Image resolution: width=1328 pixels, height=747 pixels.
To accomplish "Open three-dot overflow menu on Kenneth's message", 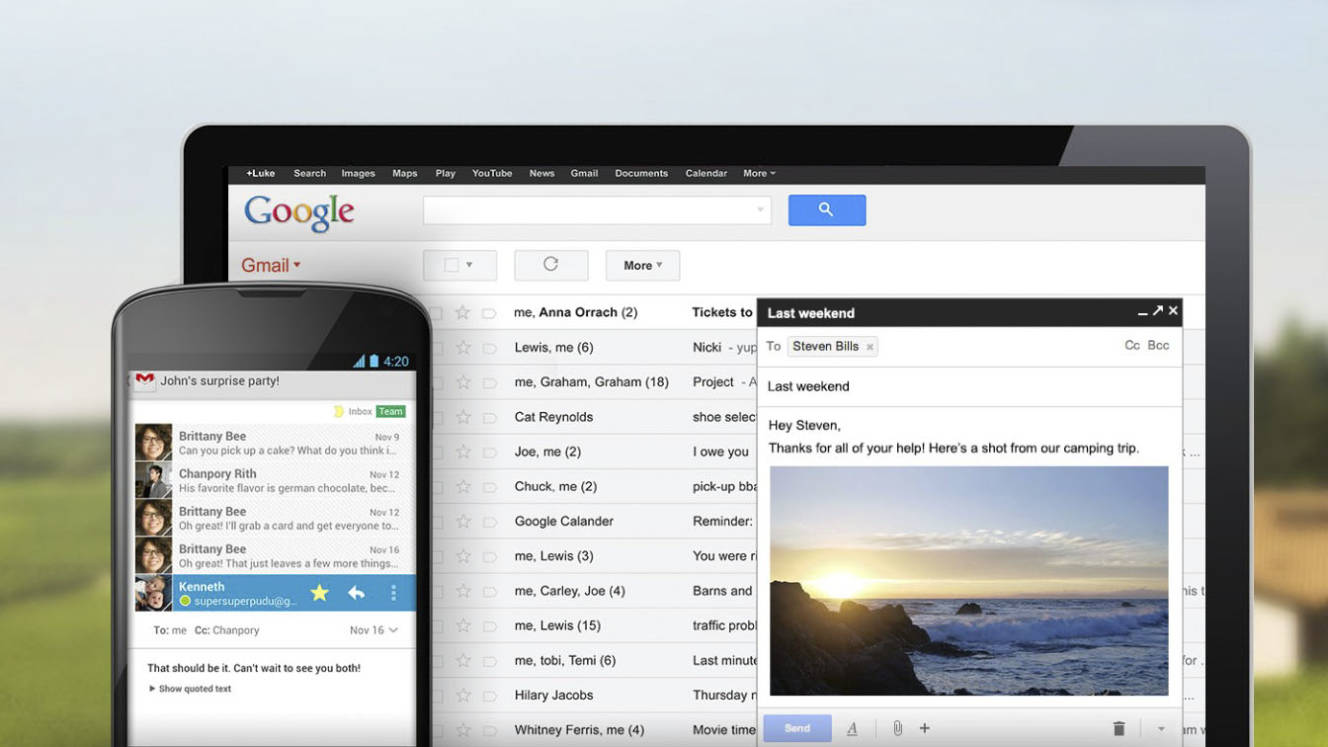I will [393, 593].
